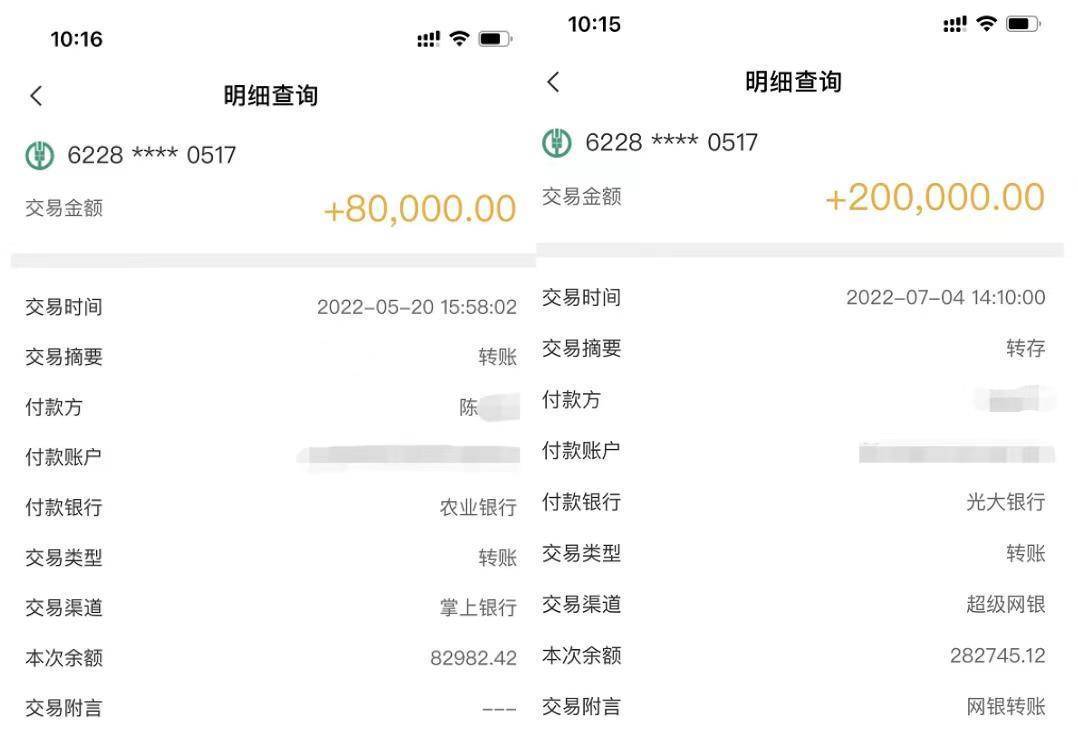Tap balance 82982.42 on left screen
Image resolution: width=1078 pixels, height=747 pixels.
click(474, 658)
